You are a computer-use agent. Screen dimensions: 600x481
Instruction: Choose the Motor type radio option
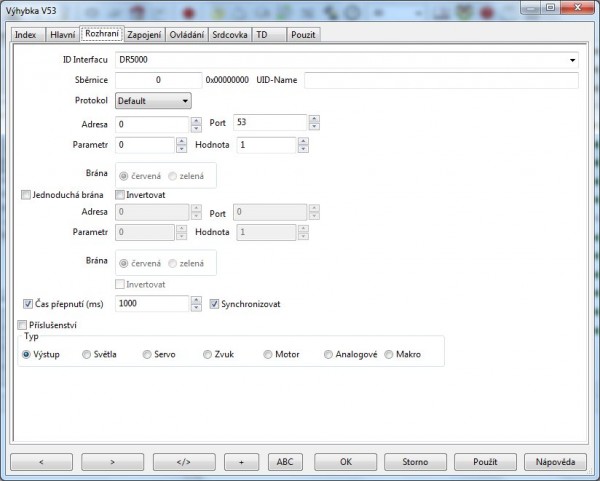pos(268,354)
